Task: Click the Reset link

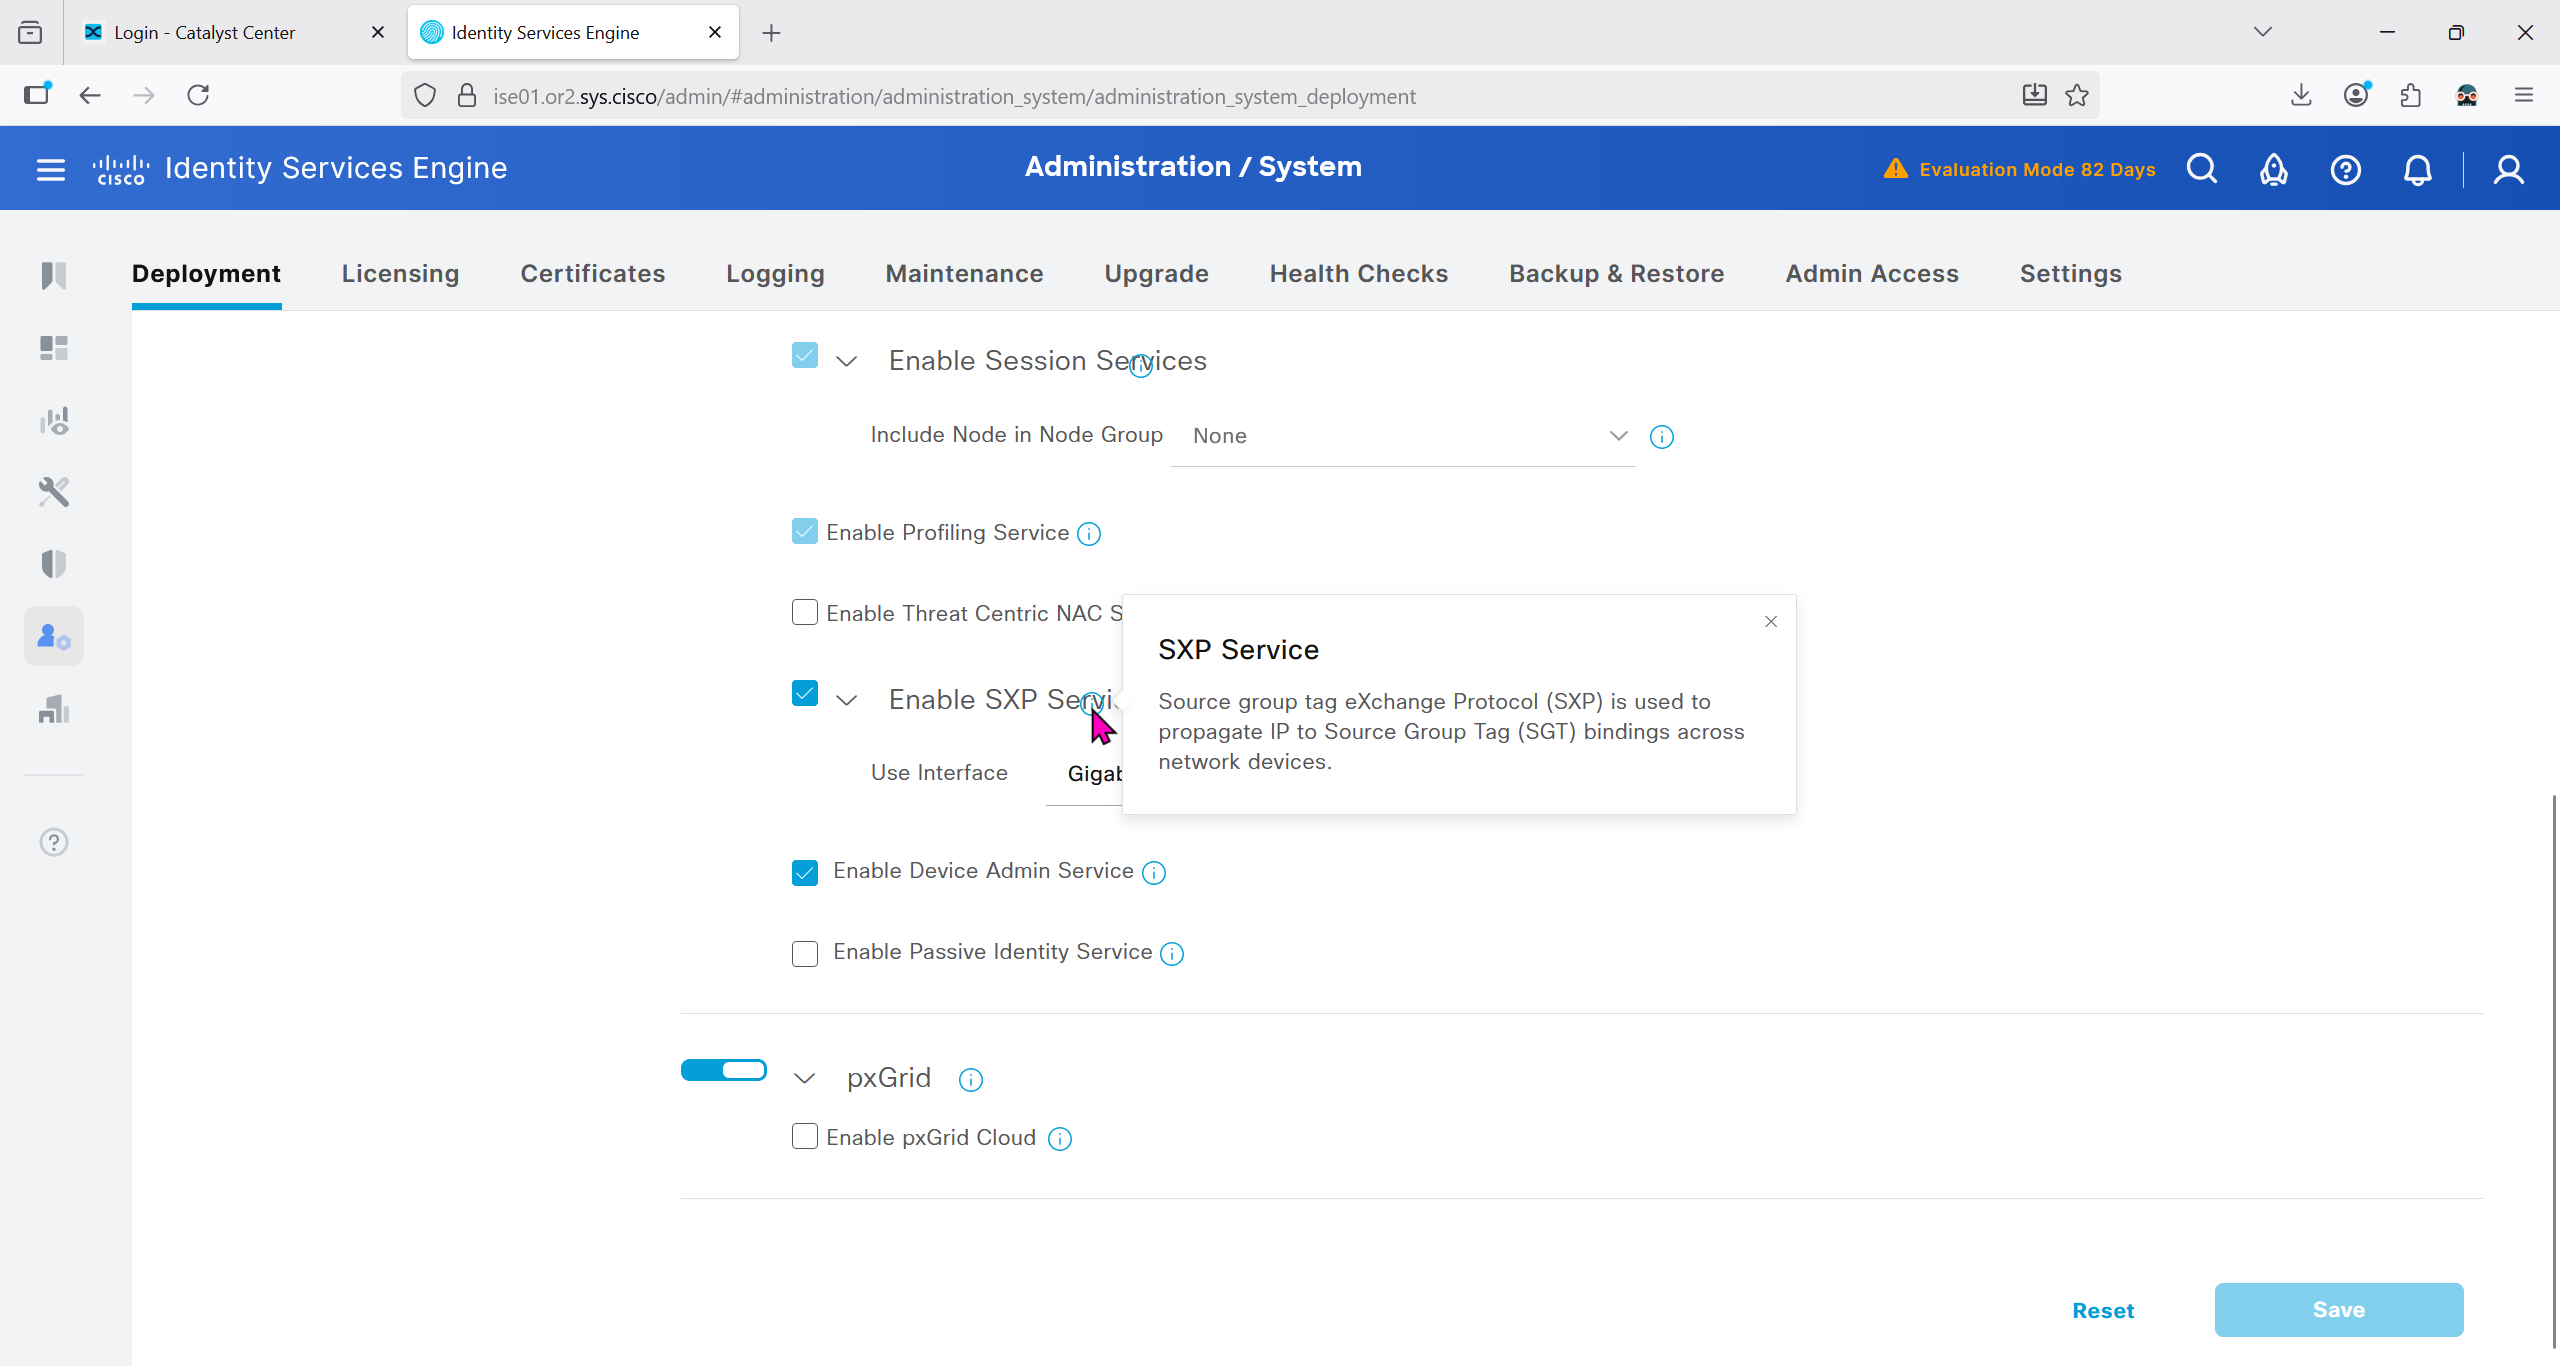Action: pyautogui.click(x=2103, y=1311)
